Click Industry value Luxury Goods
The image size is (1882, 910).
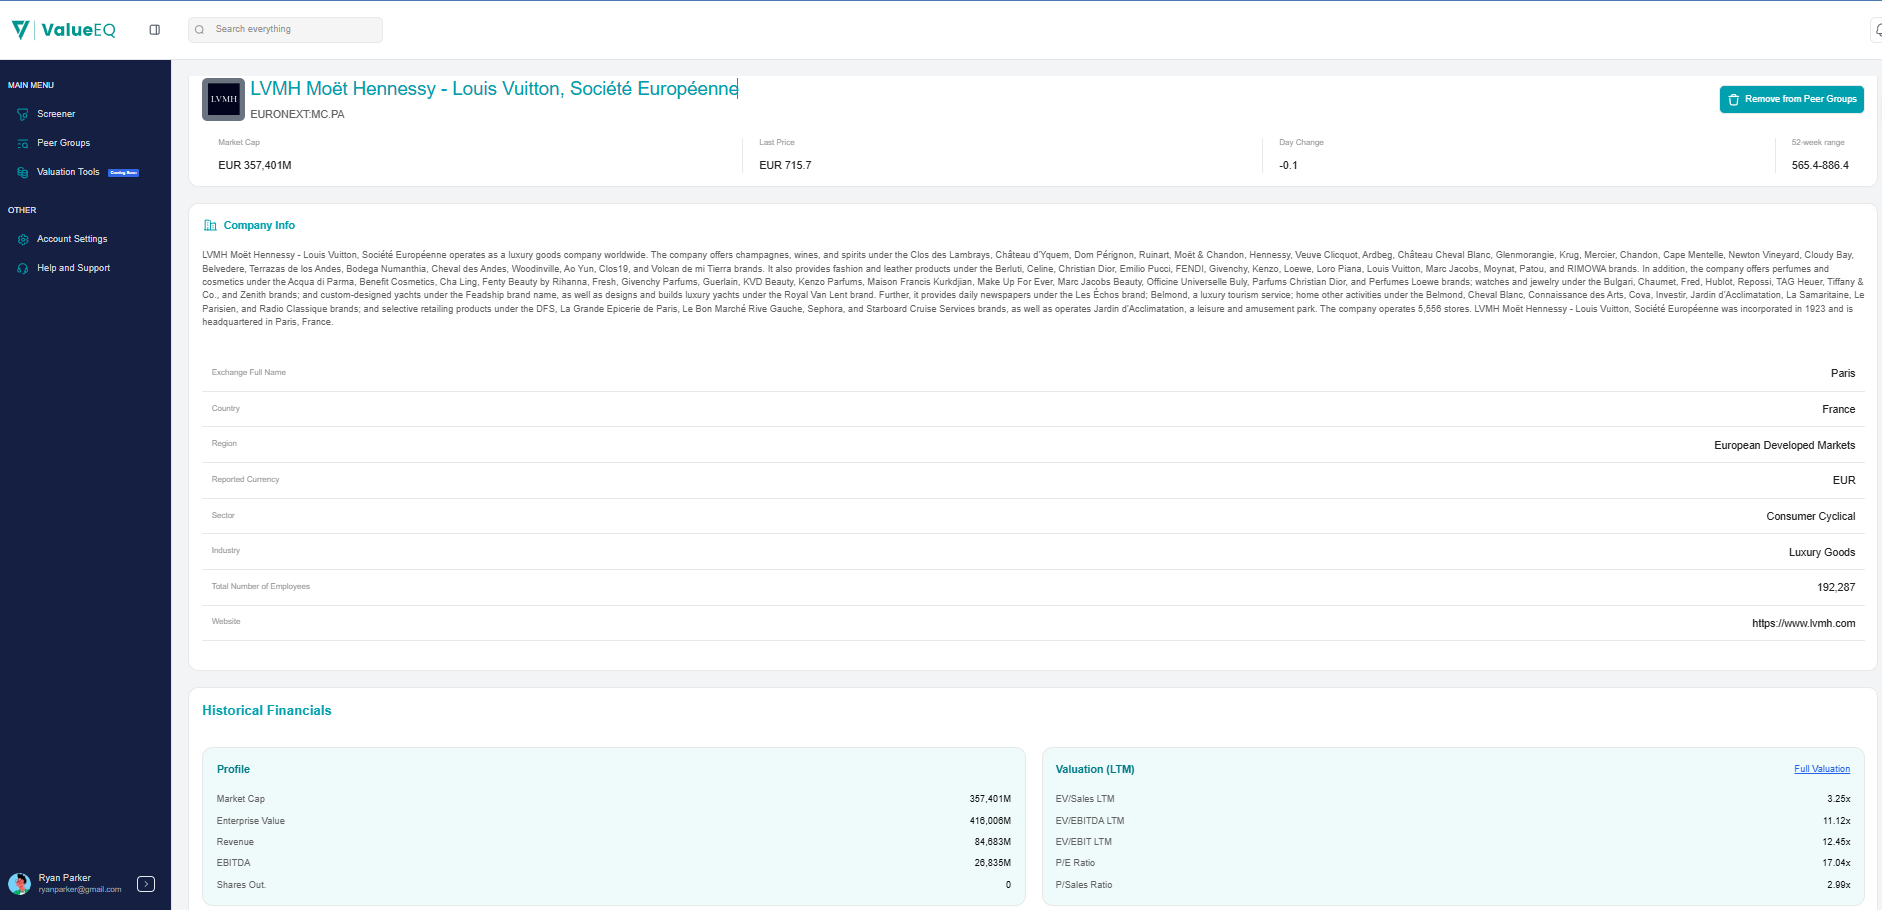(x=1821, y=552)
